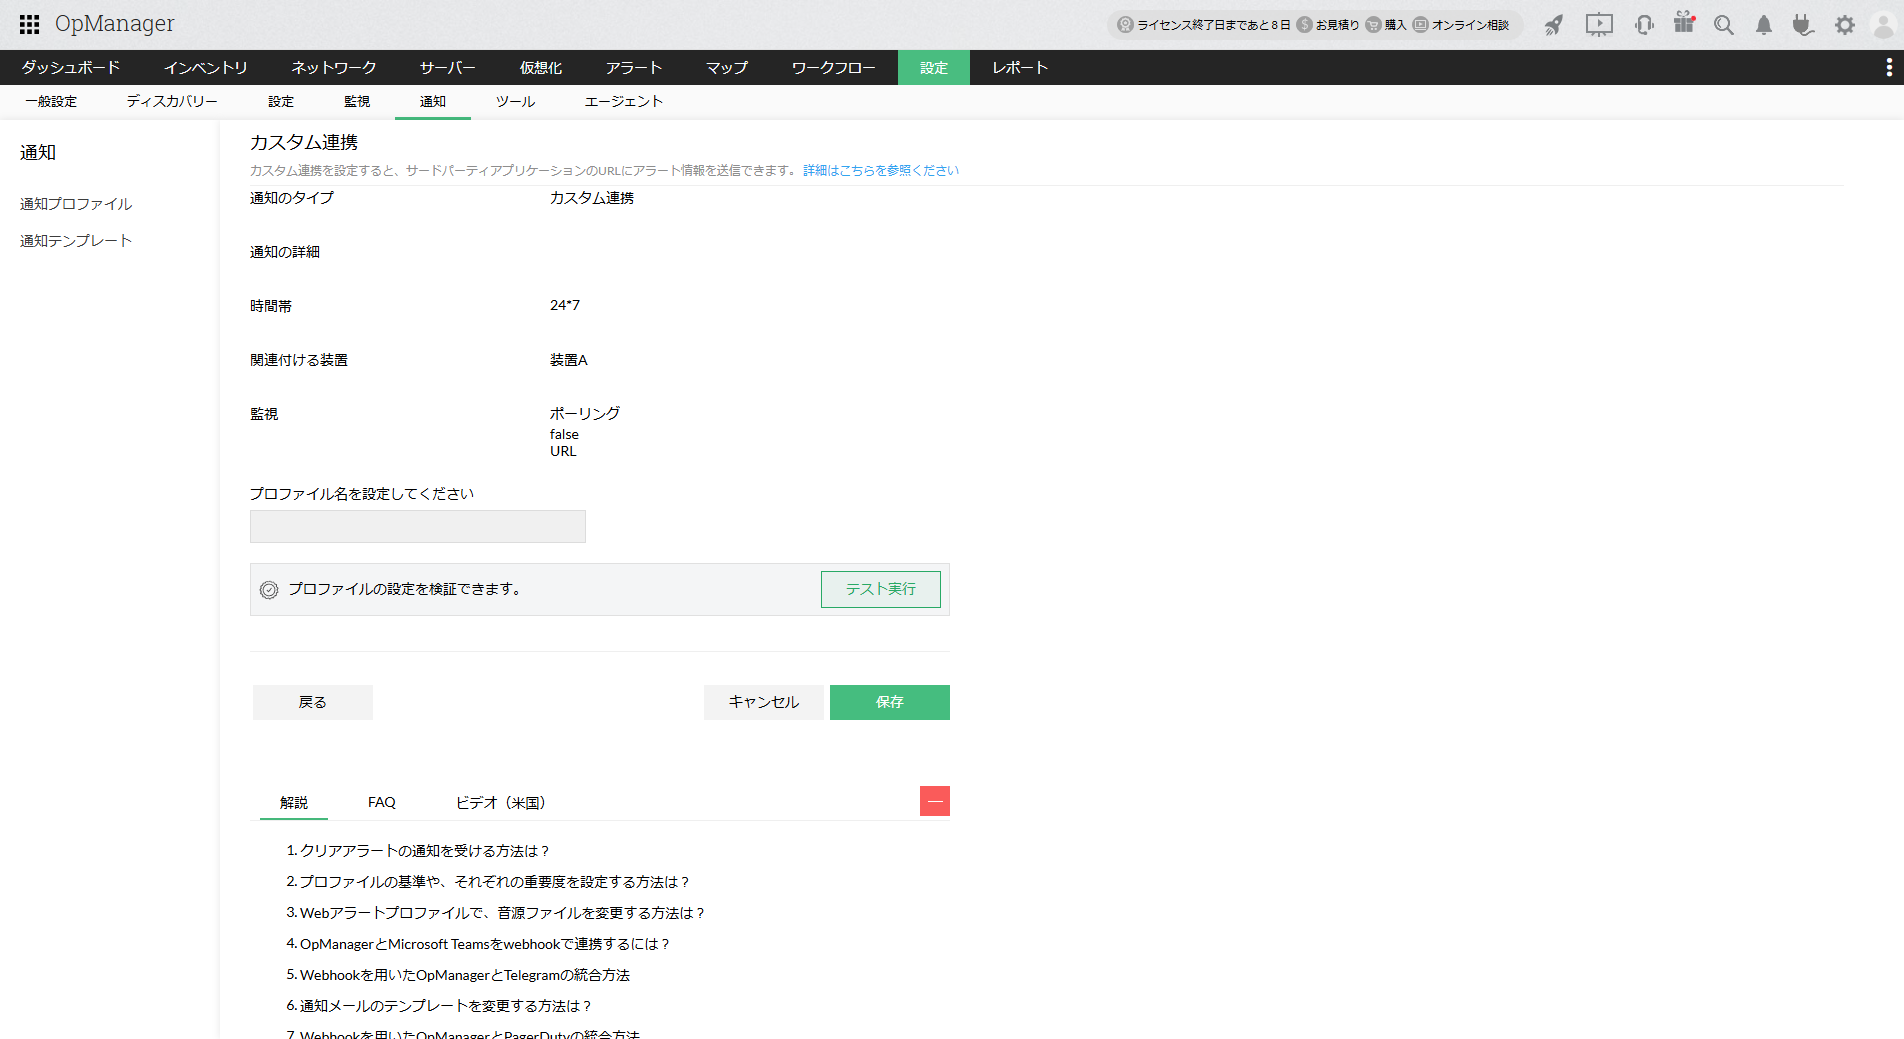Switch to the 通知 sub-tab

click(x=433, y=101)
